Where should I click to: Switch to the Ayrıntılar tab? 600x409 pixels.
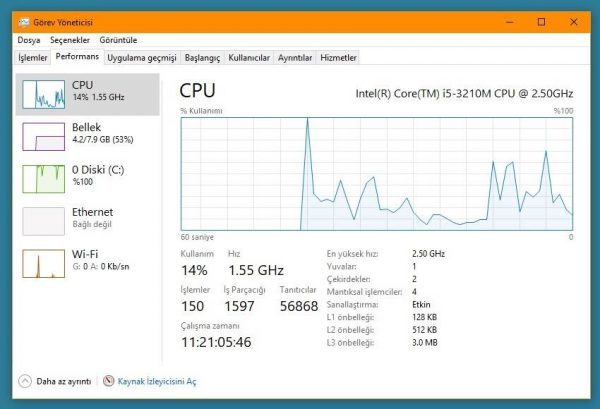point(295,58)
